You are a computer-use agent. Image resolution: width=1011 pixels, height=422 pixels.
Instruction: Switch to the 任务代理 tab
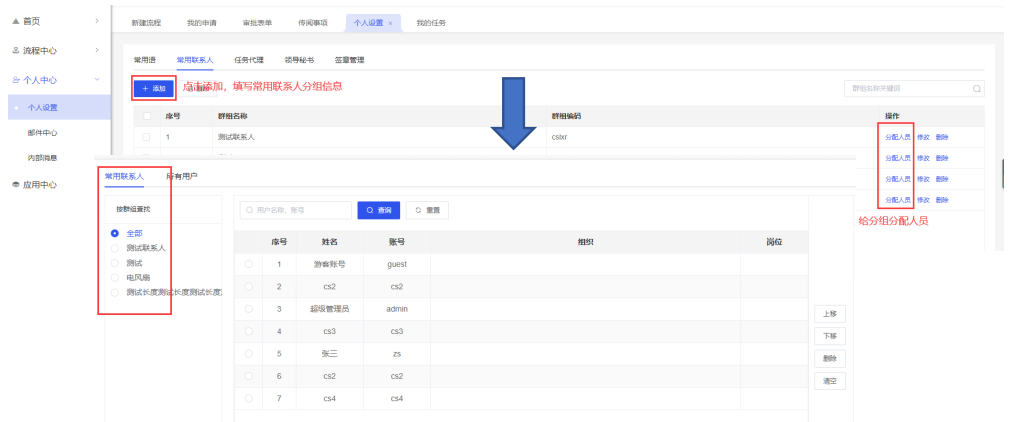[x=249, y=60]
